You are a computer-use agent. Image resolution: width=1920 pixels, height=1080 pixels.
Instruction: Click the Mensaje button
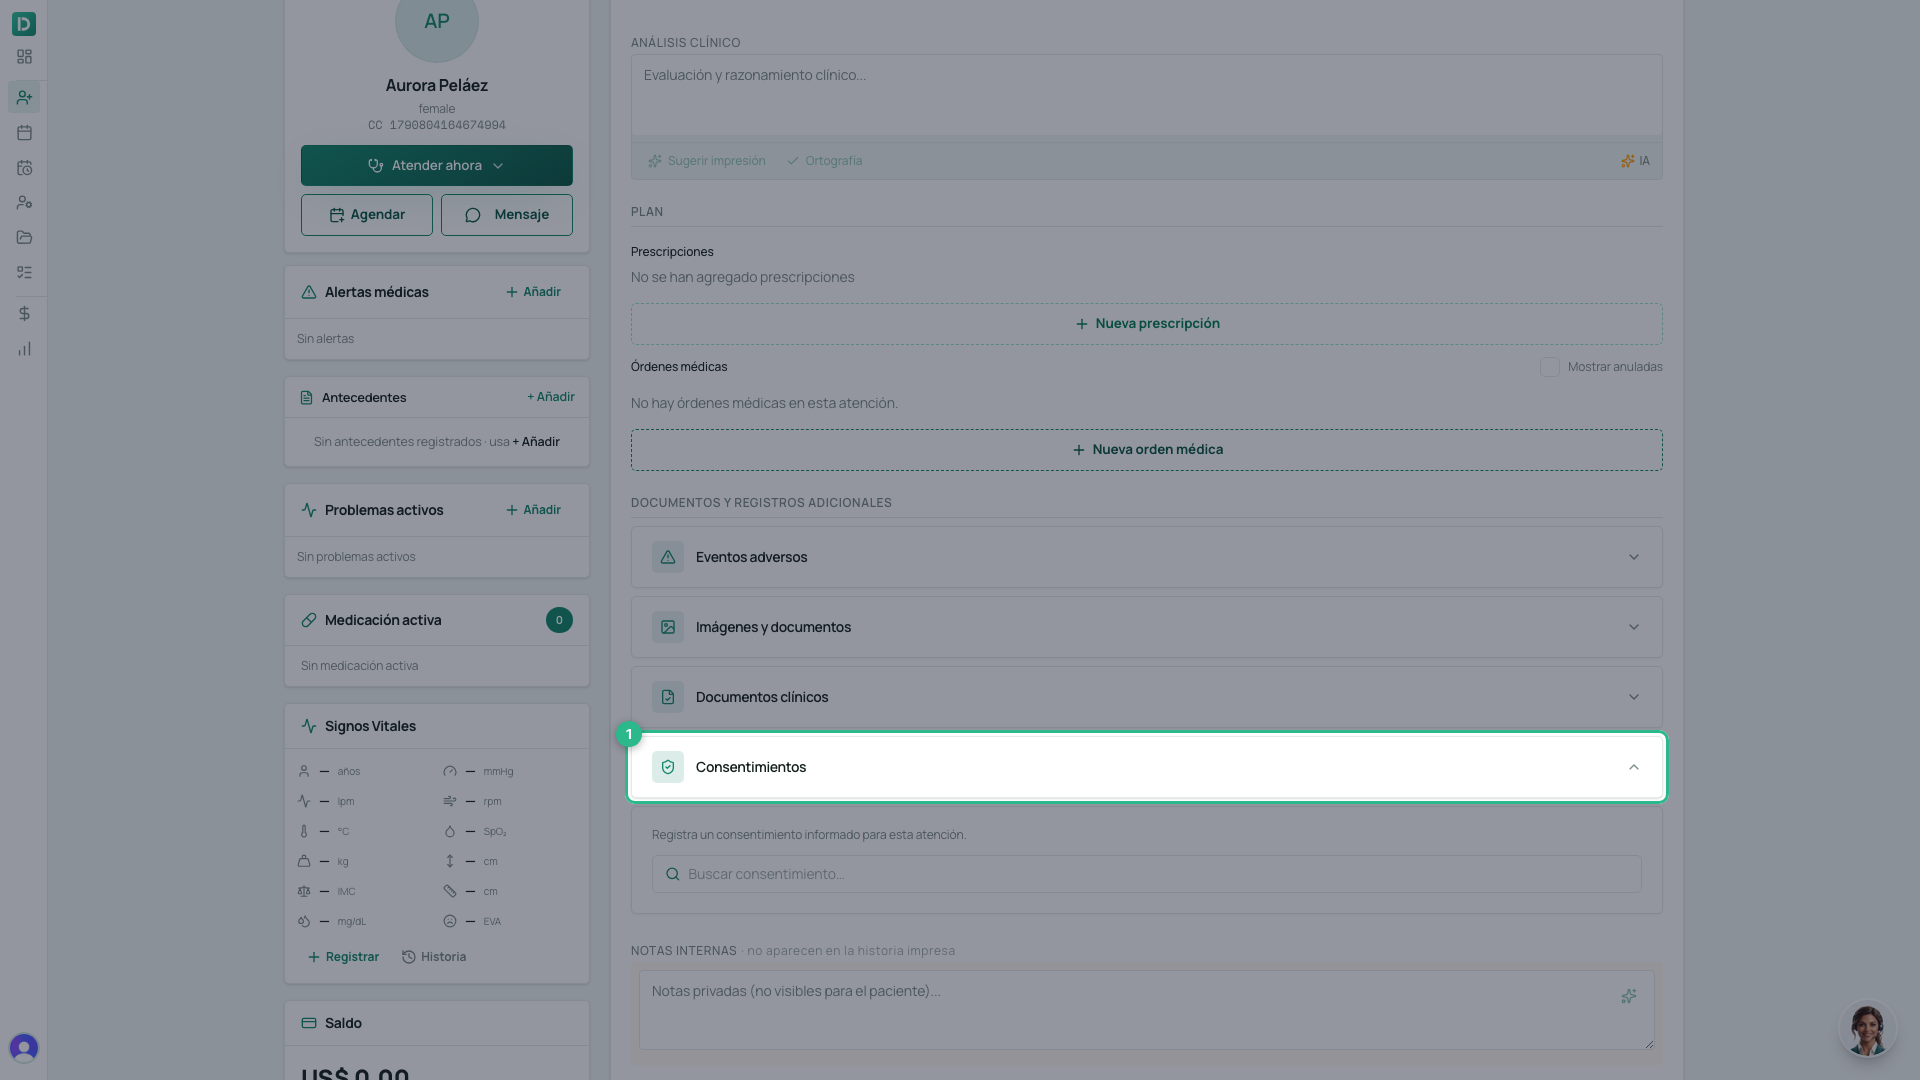pyautogui.click(x=506, y=215)
